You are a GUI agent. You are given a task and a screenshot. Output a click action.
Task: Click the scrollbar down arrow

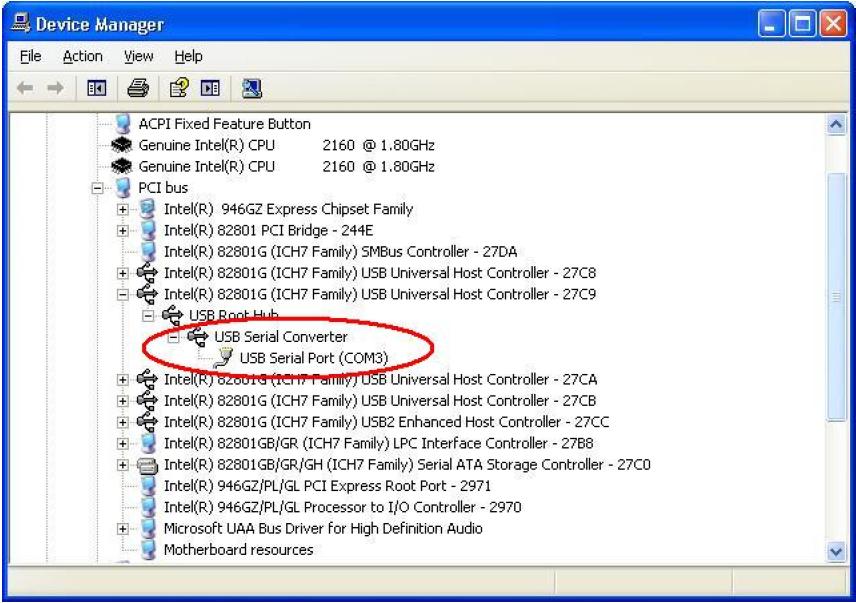(836, 552)
